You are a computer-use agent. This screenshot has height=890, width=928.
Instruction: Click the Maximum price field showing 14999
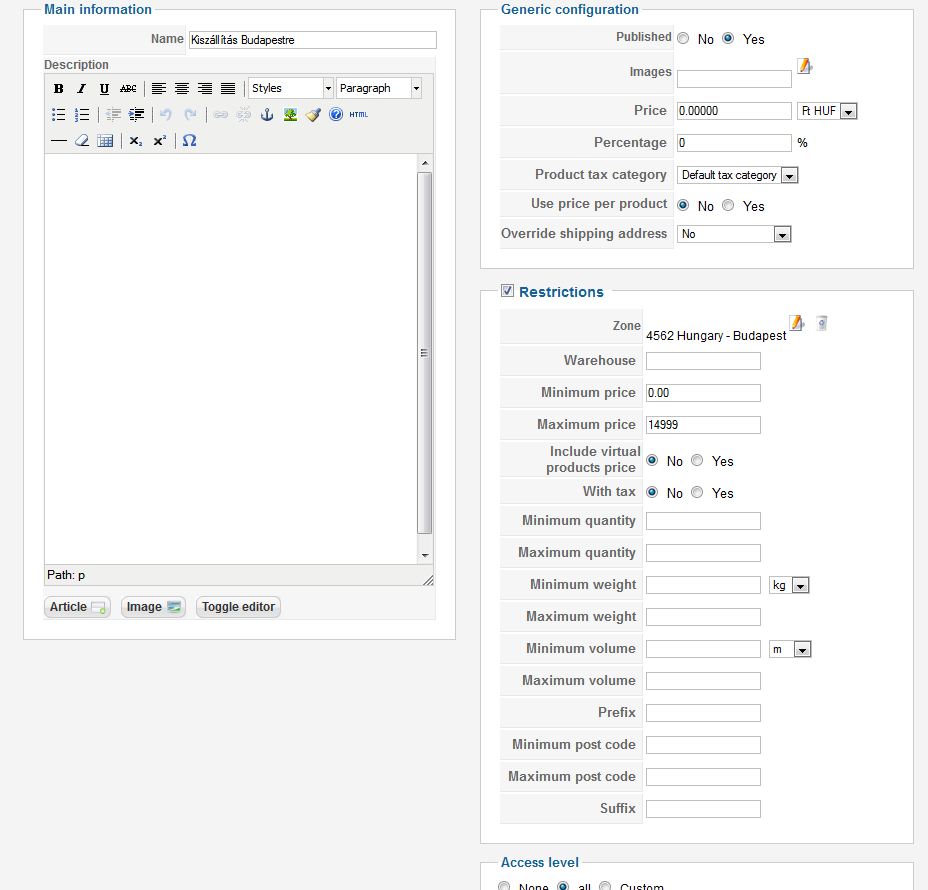[703, 425]
